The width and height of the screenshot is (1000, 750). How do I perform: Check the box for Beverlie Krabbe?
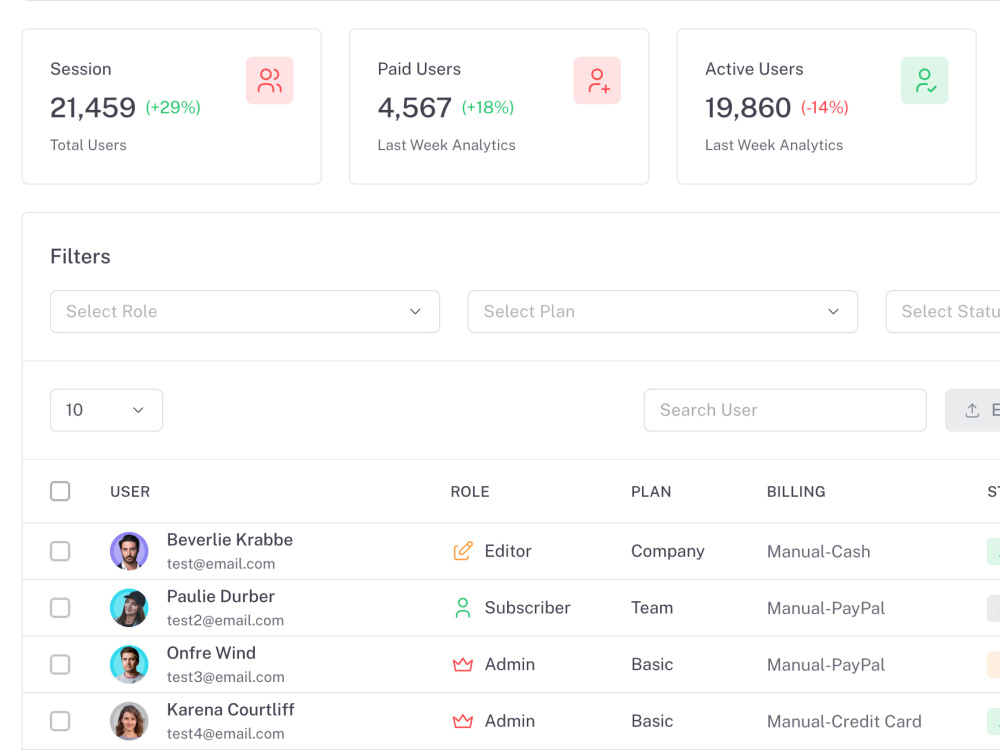[x=60, y=551]
